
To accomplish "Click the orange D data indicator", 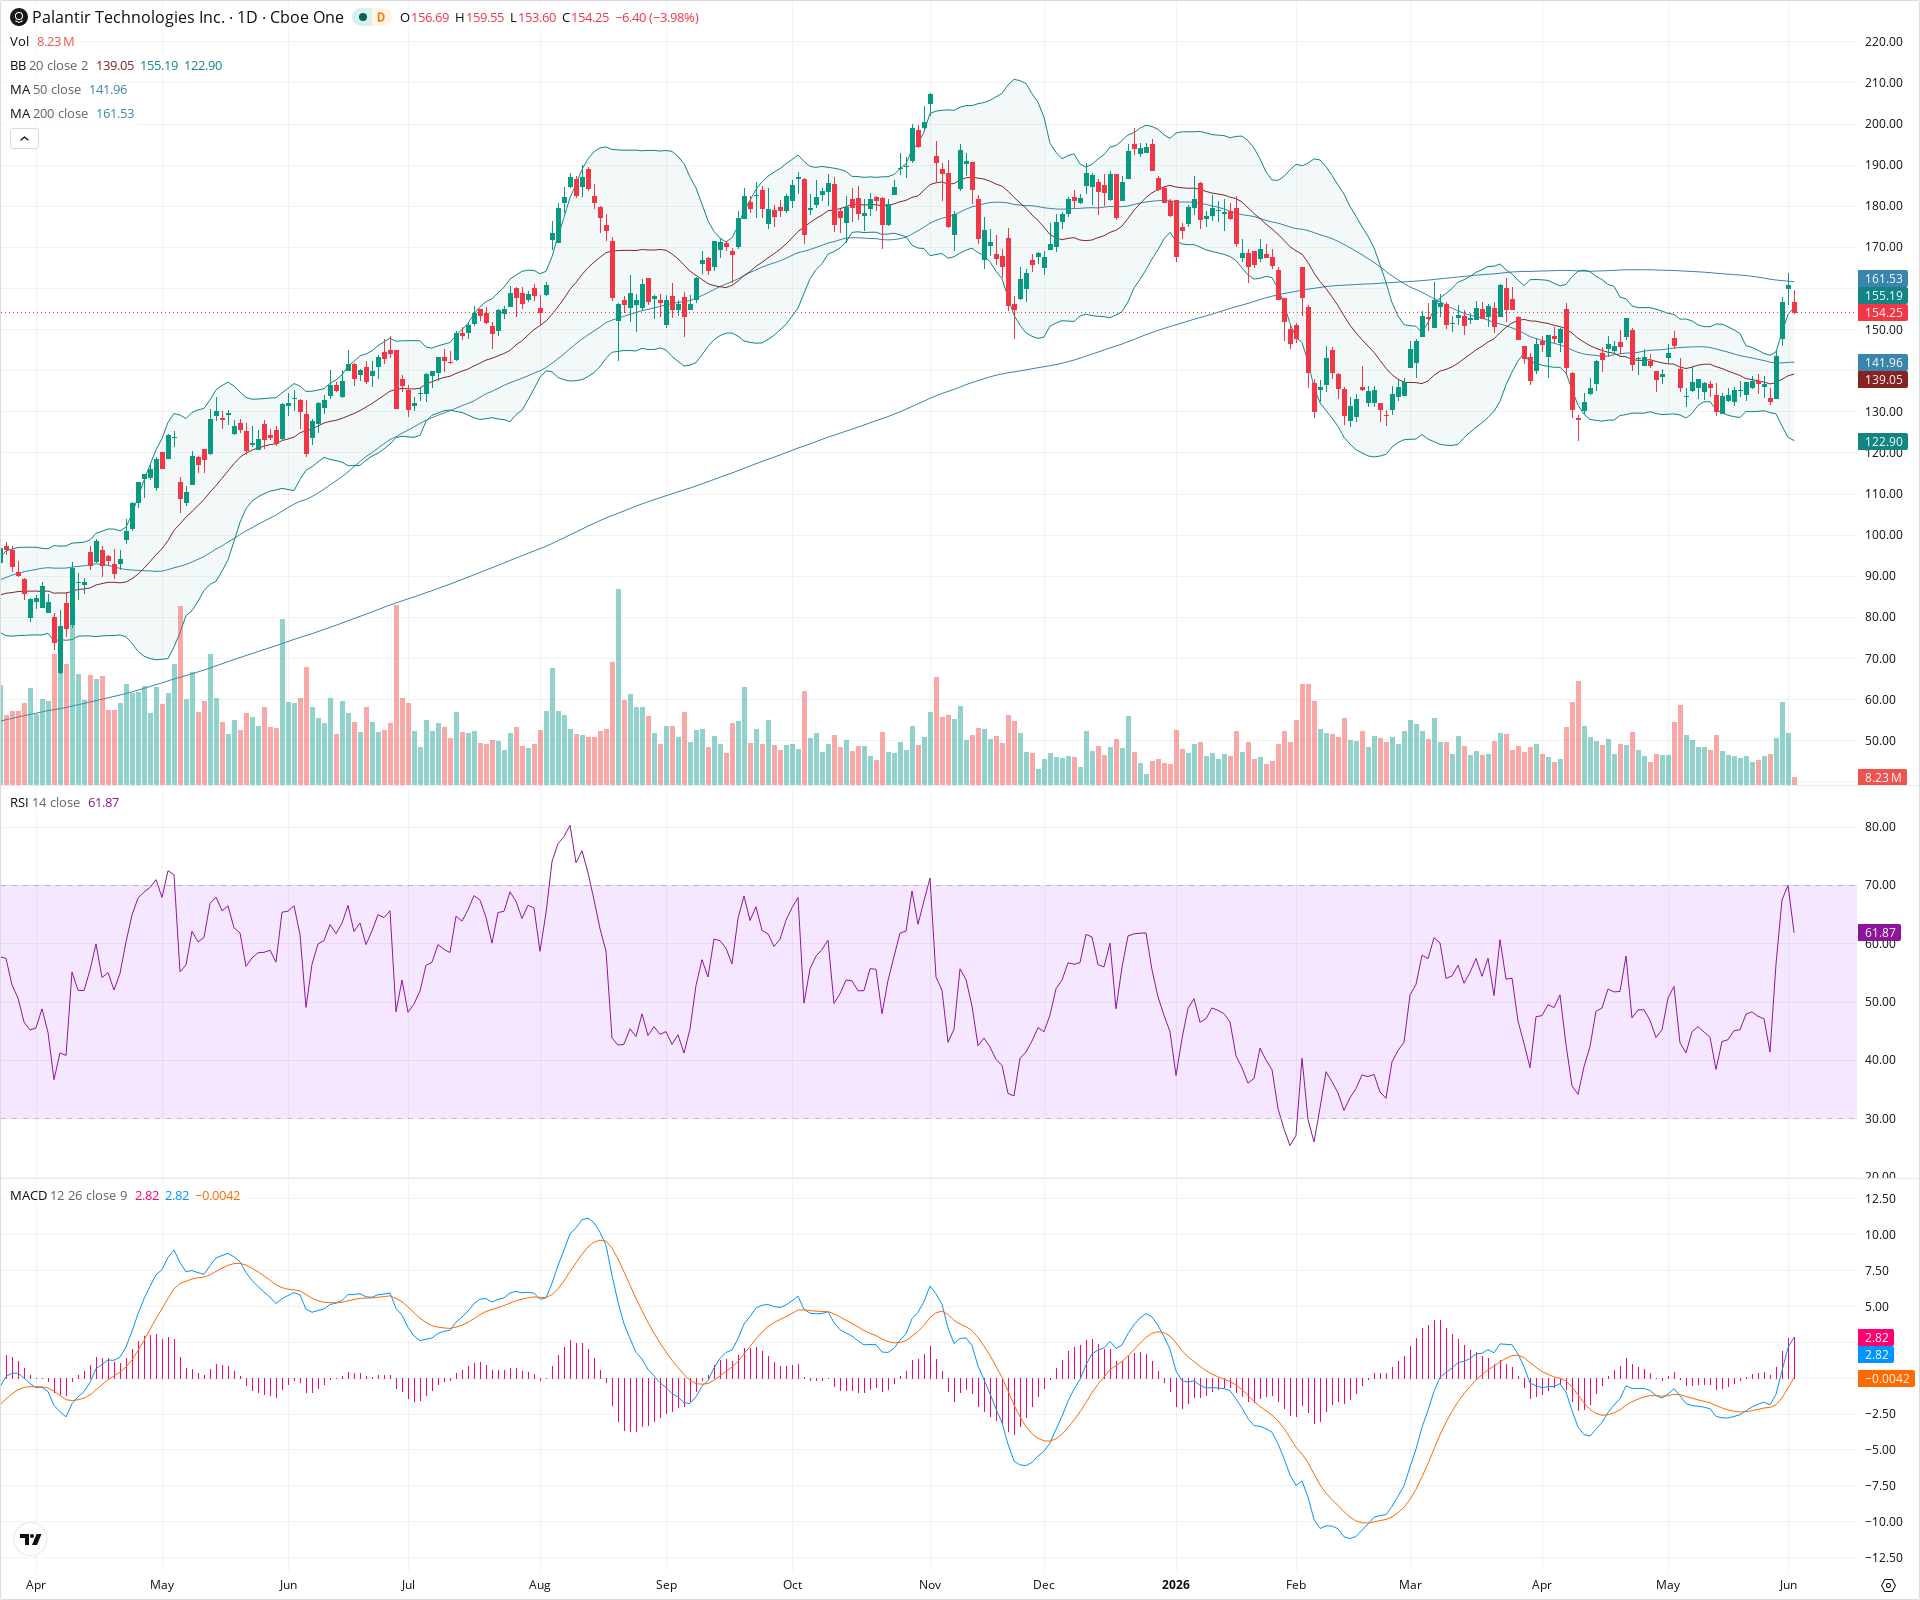I will tap(381, 17).
